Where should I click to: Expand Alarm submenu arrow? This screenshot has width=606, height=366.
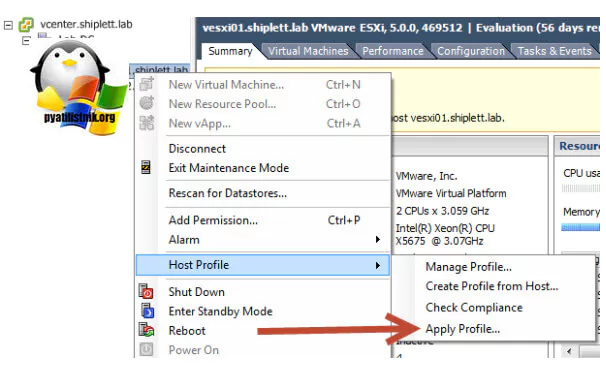[x=378, y=240]
